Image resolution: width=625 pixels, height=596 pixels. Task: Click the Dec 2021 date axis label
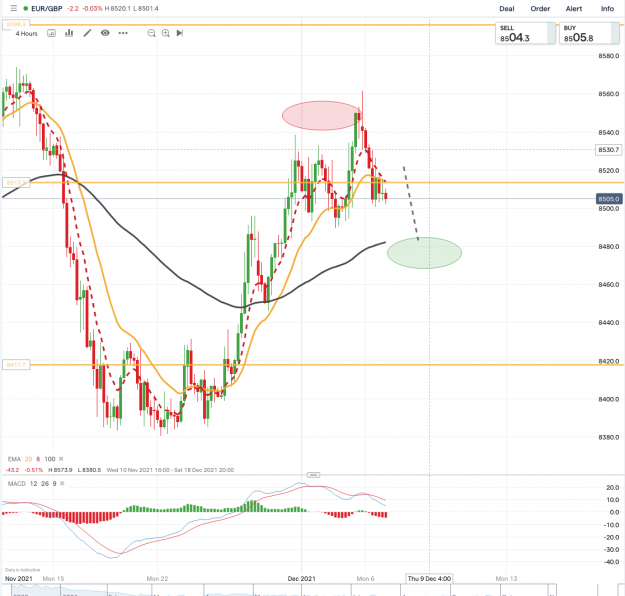(x=301, y=578)
